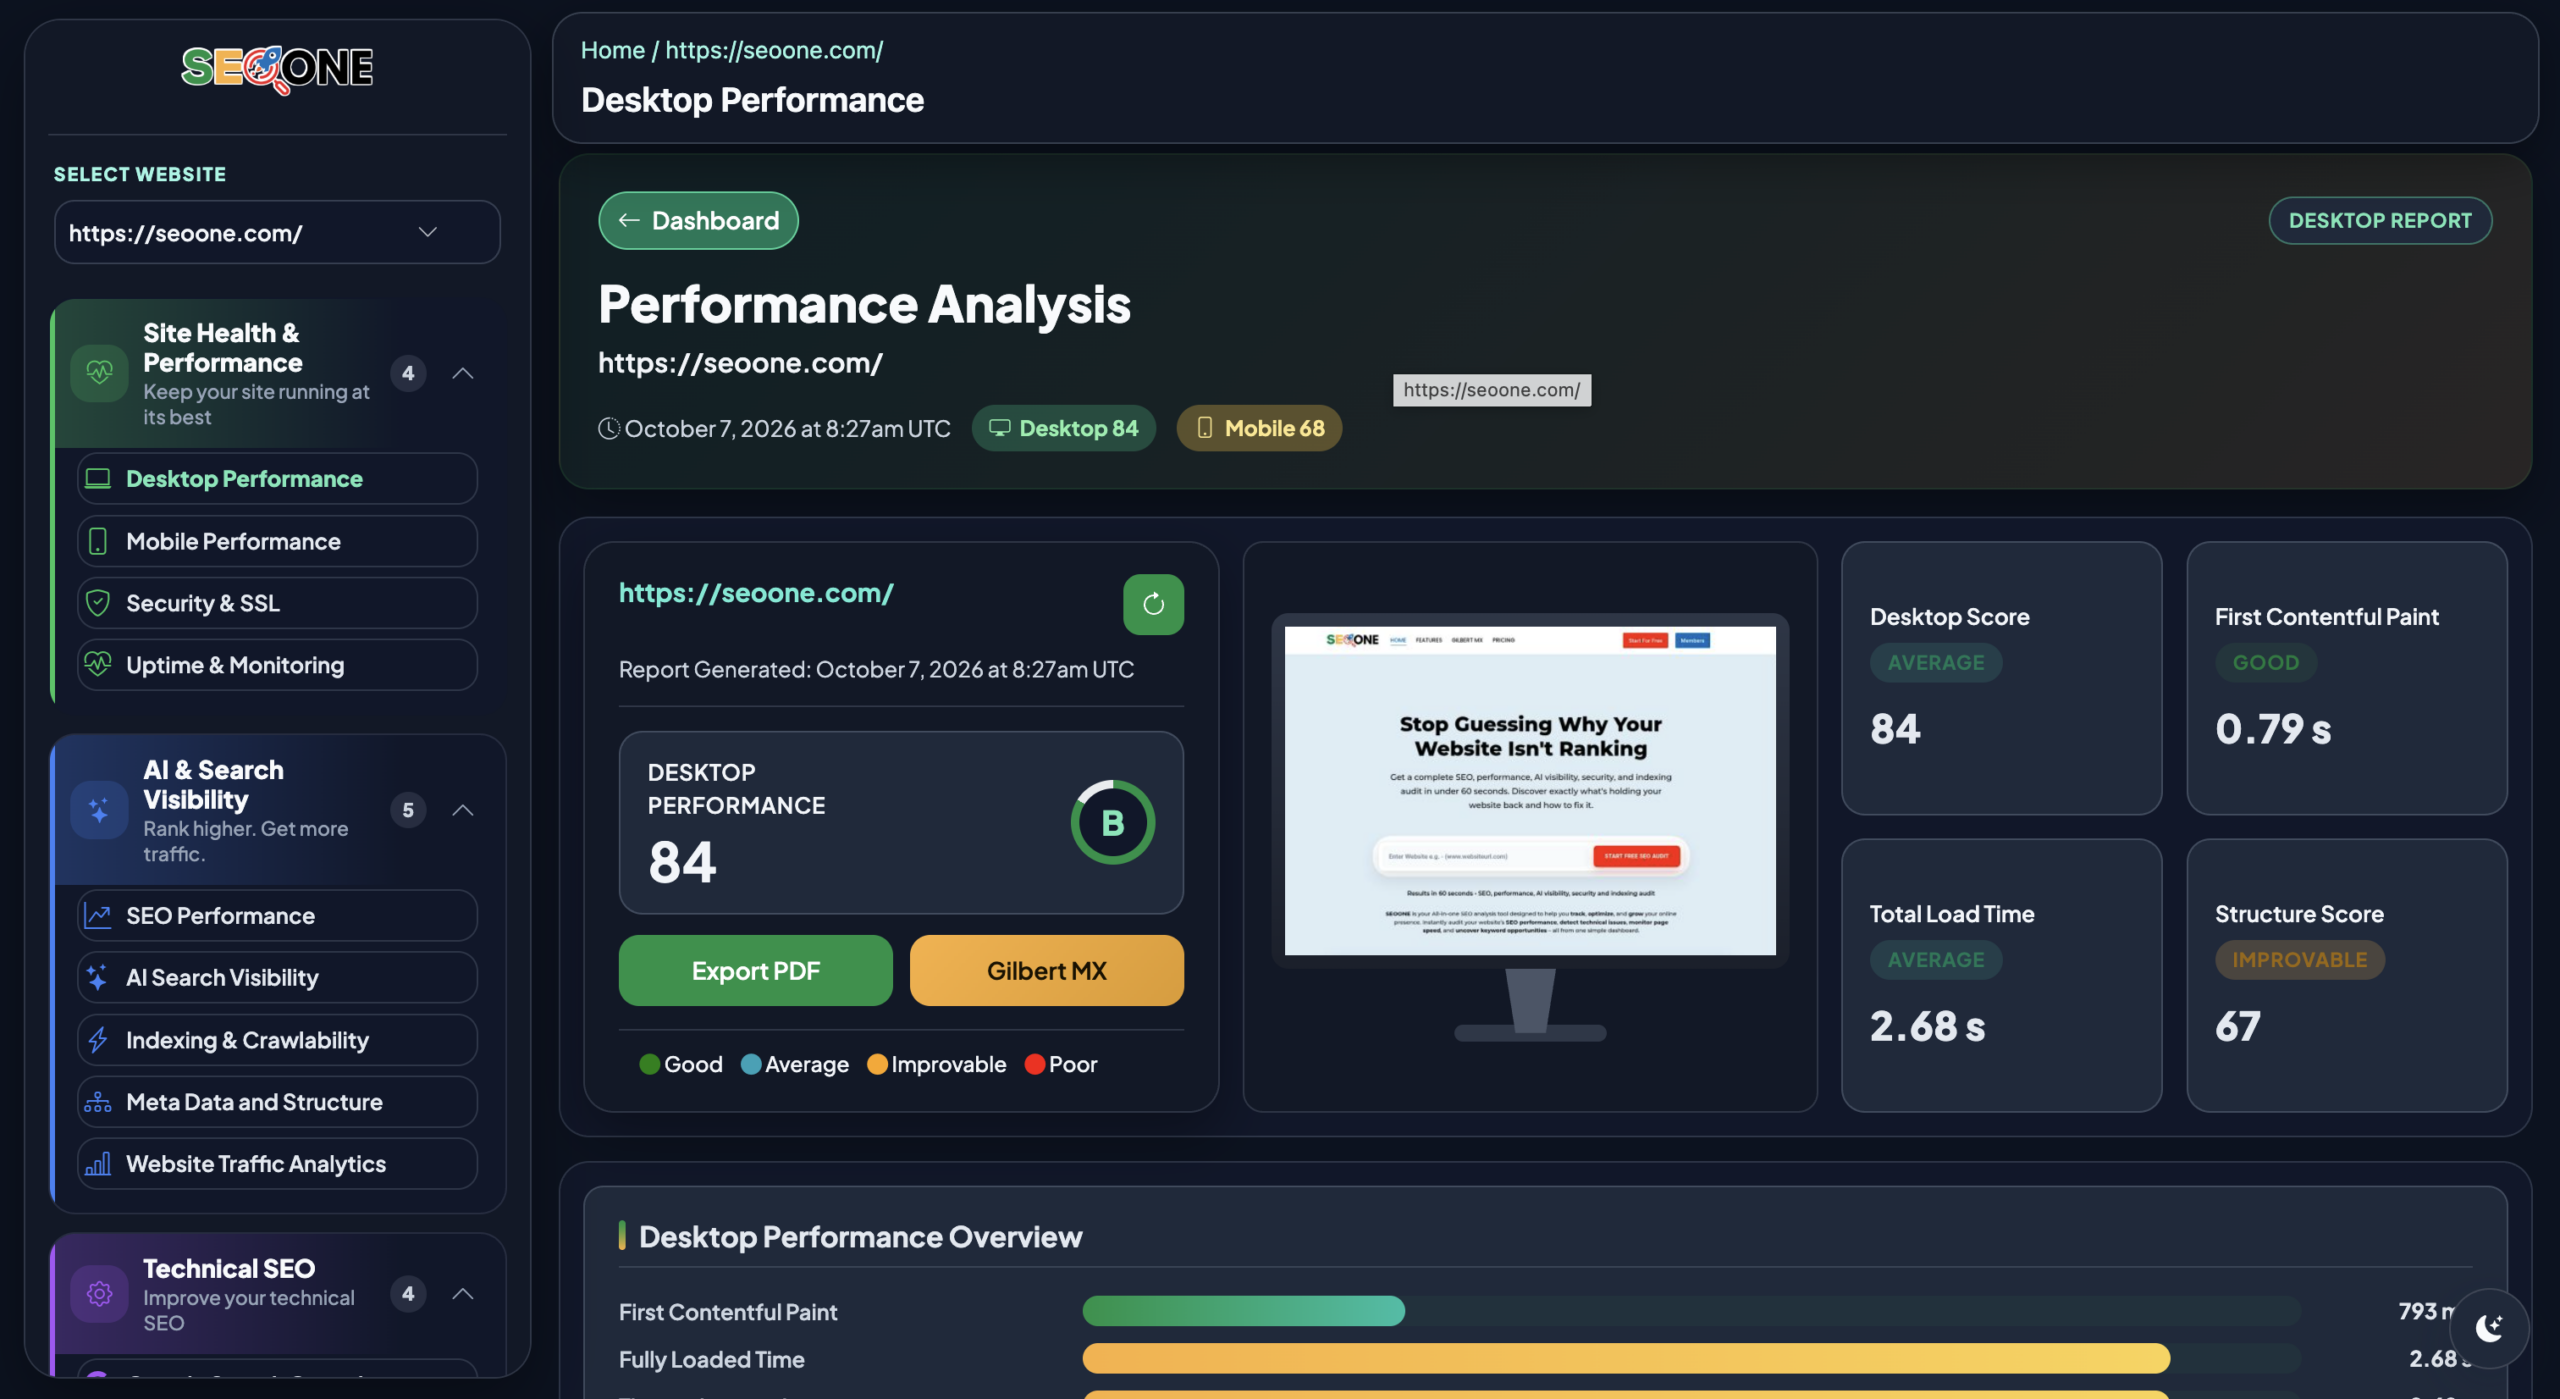Click the Site Health heartbeat icon
This screenshot has width=2560, height=1399.
pos(99,373)
